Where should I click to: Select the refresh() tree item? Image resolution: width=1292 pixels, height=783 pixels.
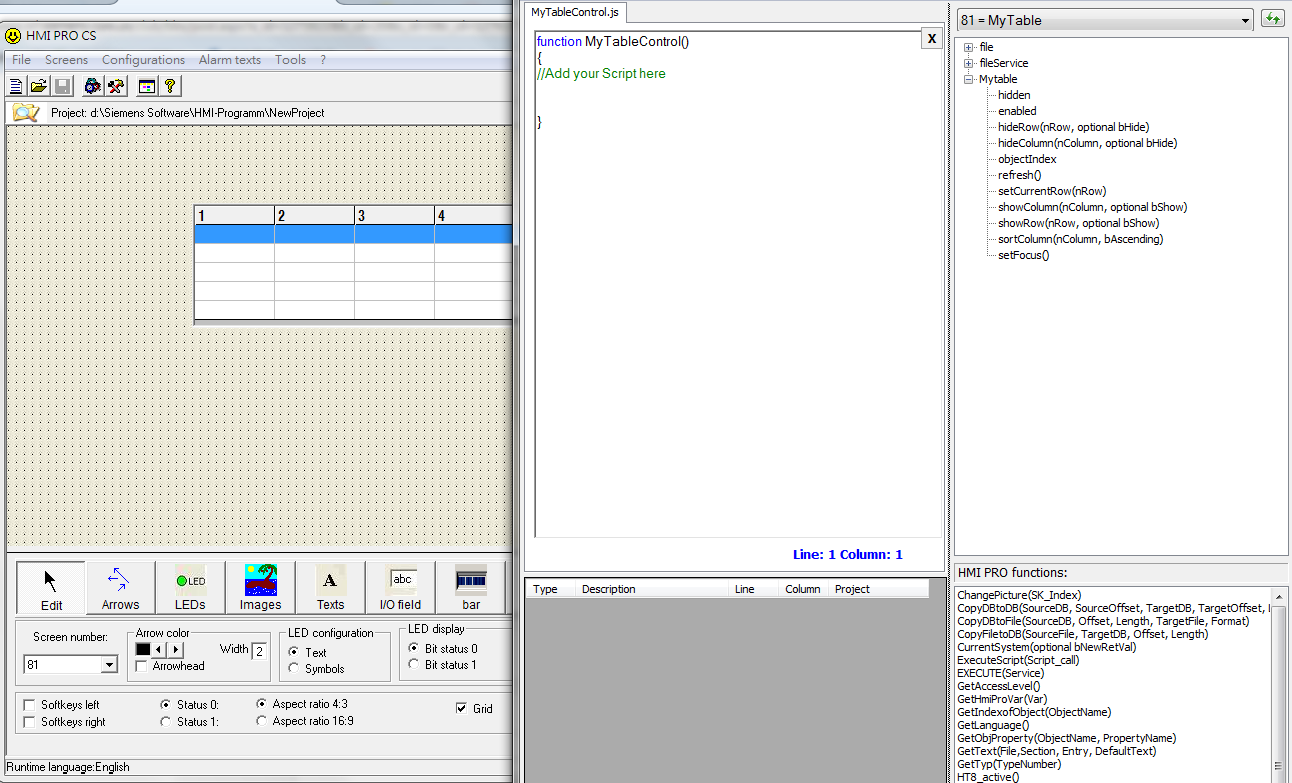pos(1019,175)
